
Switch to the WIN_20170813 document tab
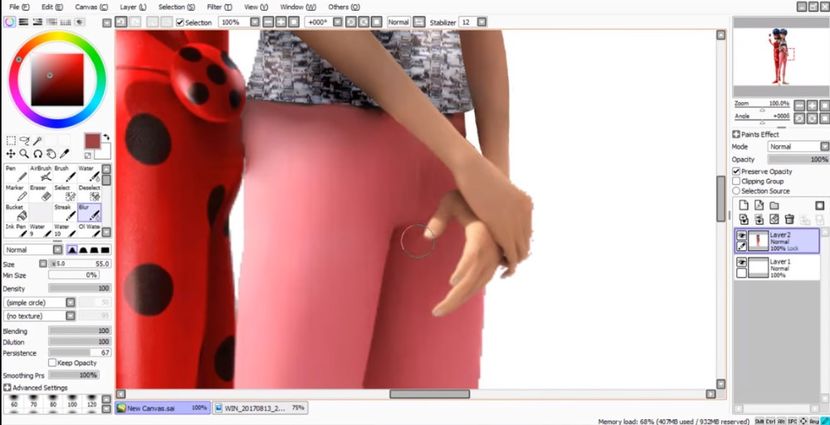click(x=260, y=408)
